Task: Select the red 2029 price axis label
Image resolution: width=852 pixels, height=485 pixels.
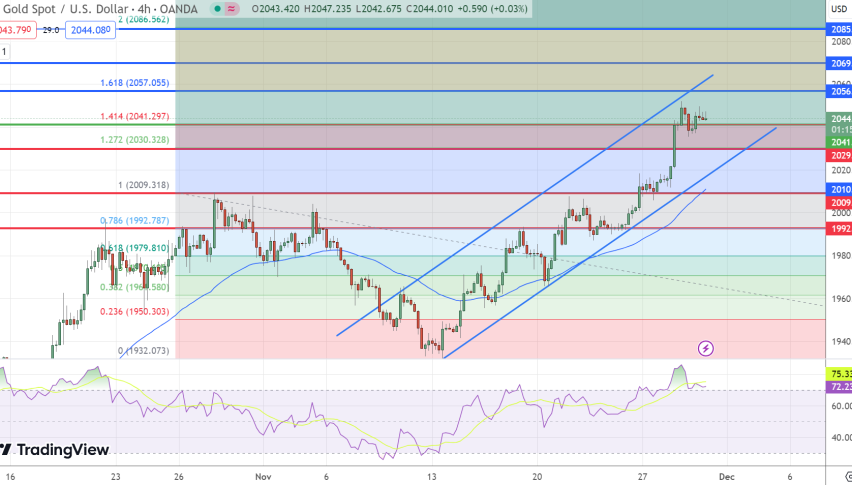Action: pyautogui.click(x=840, y=156)
